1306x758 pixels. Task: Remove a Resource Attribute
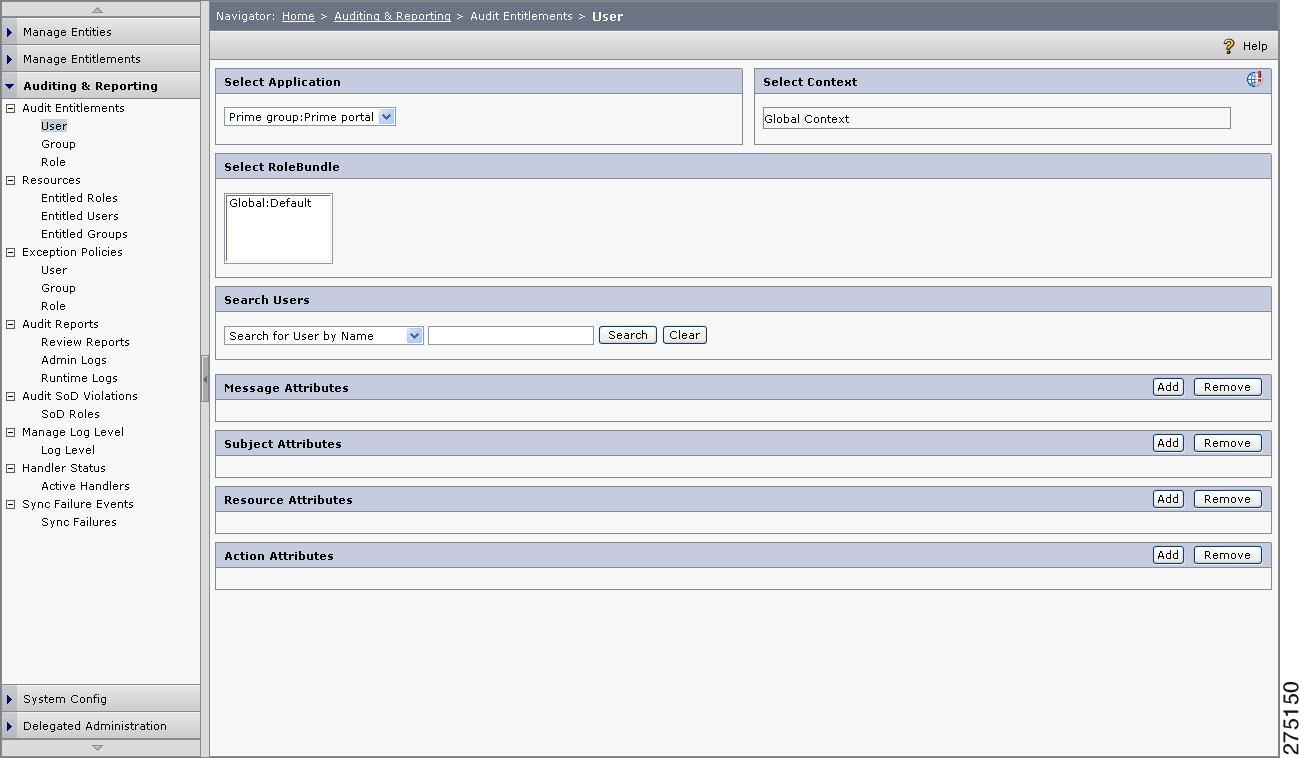1227,499
